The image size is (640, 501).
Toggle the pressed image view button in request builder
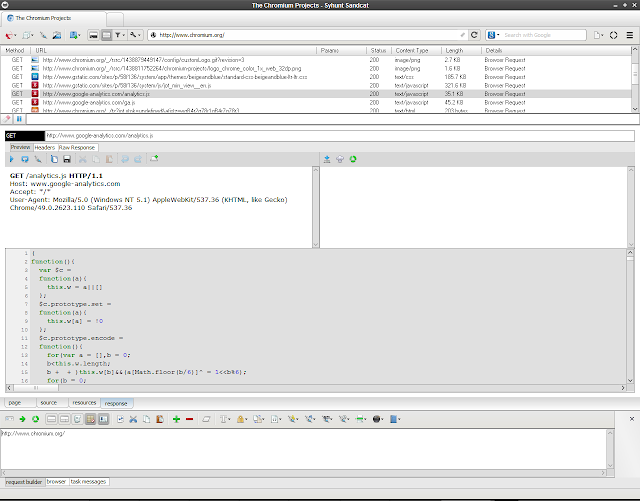coord(104,419)
